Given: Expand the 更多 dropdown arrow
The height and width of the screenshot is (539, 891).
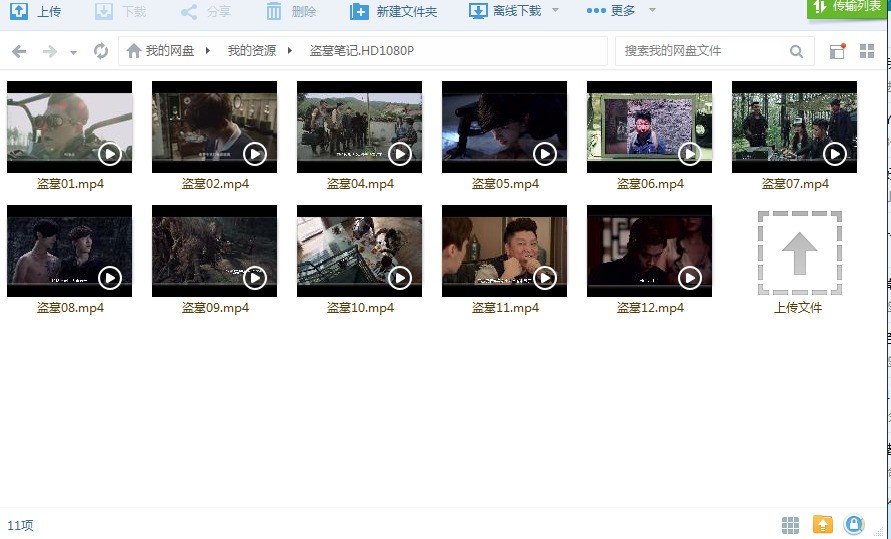Looking at the screenshot, I should pyautogui.click(x=652, y=10).
